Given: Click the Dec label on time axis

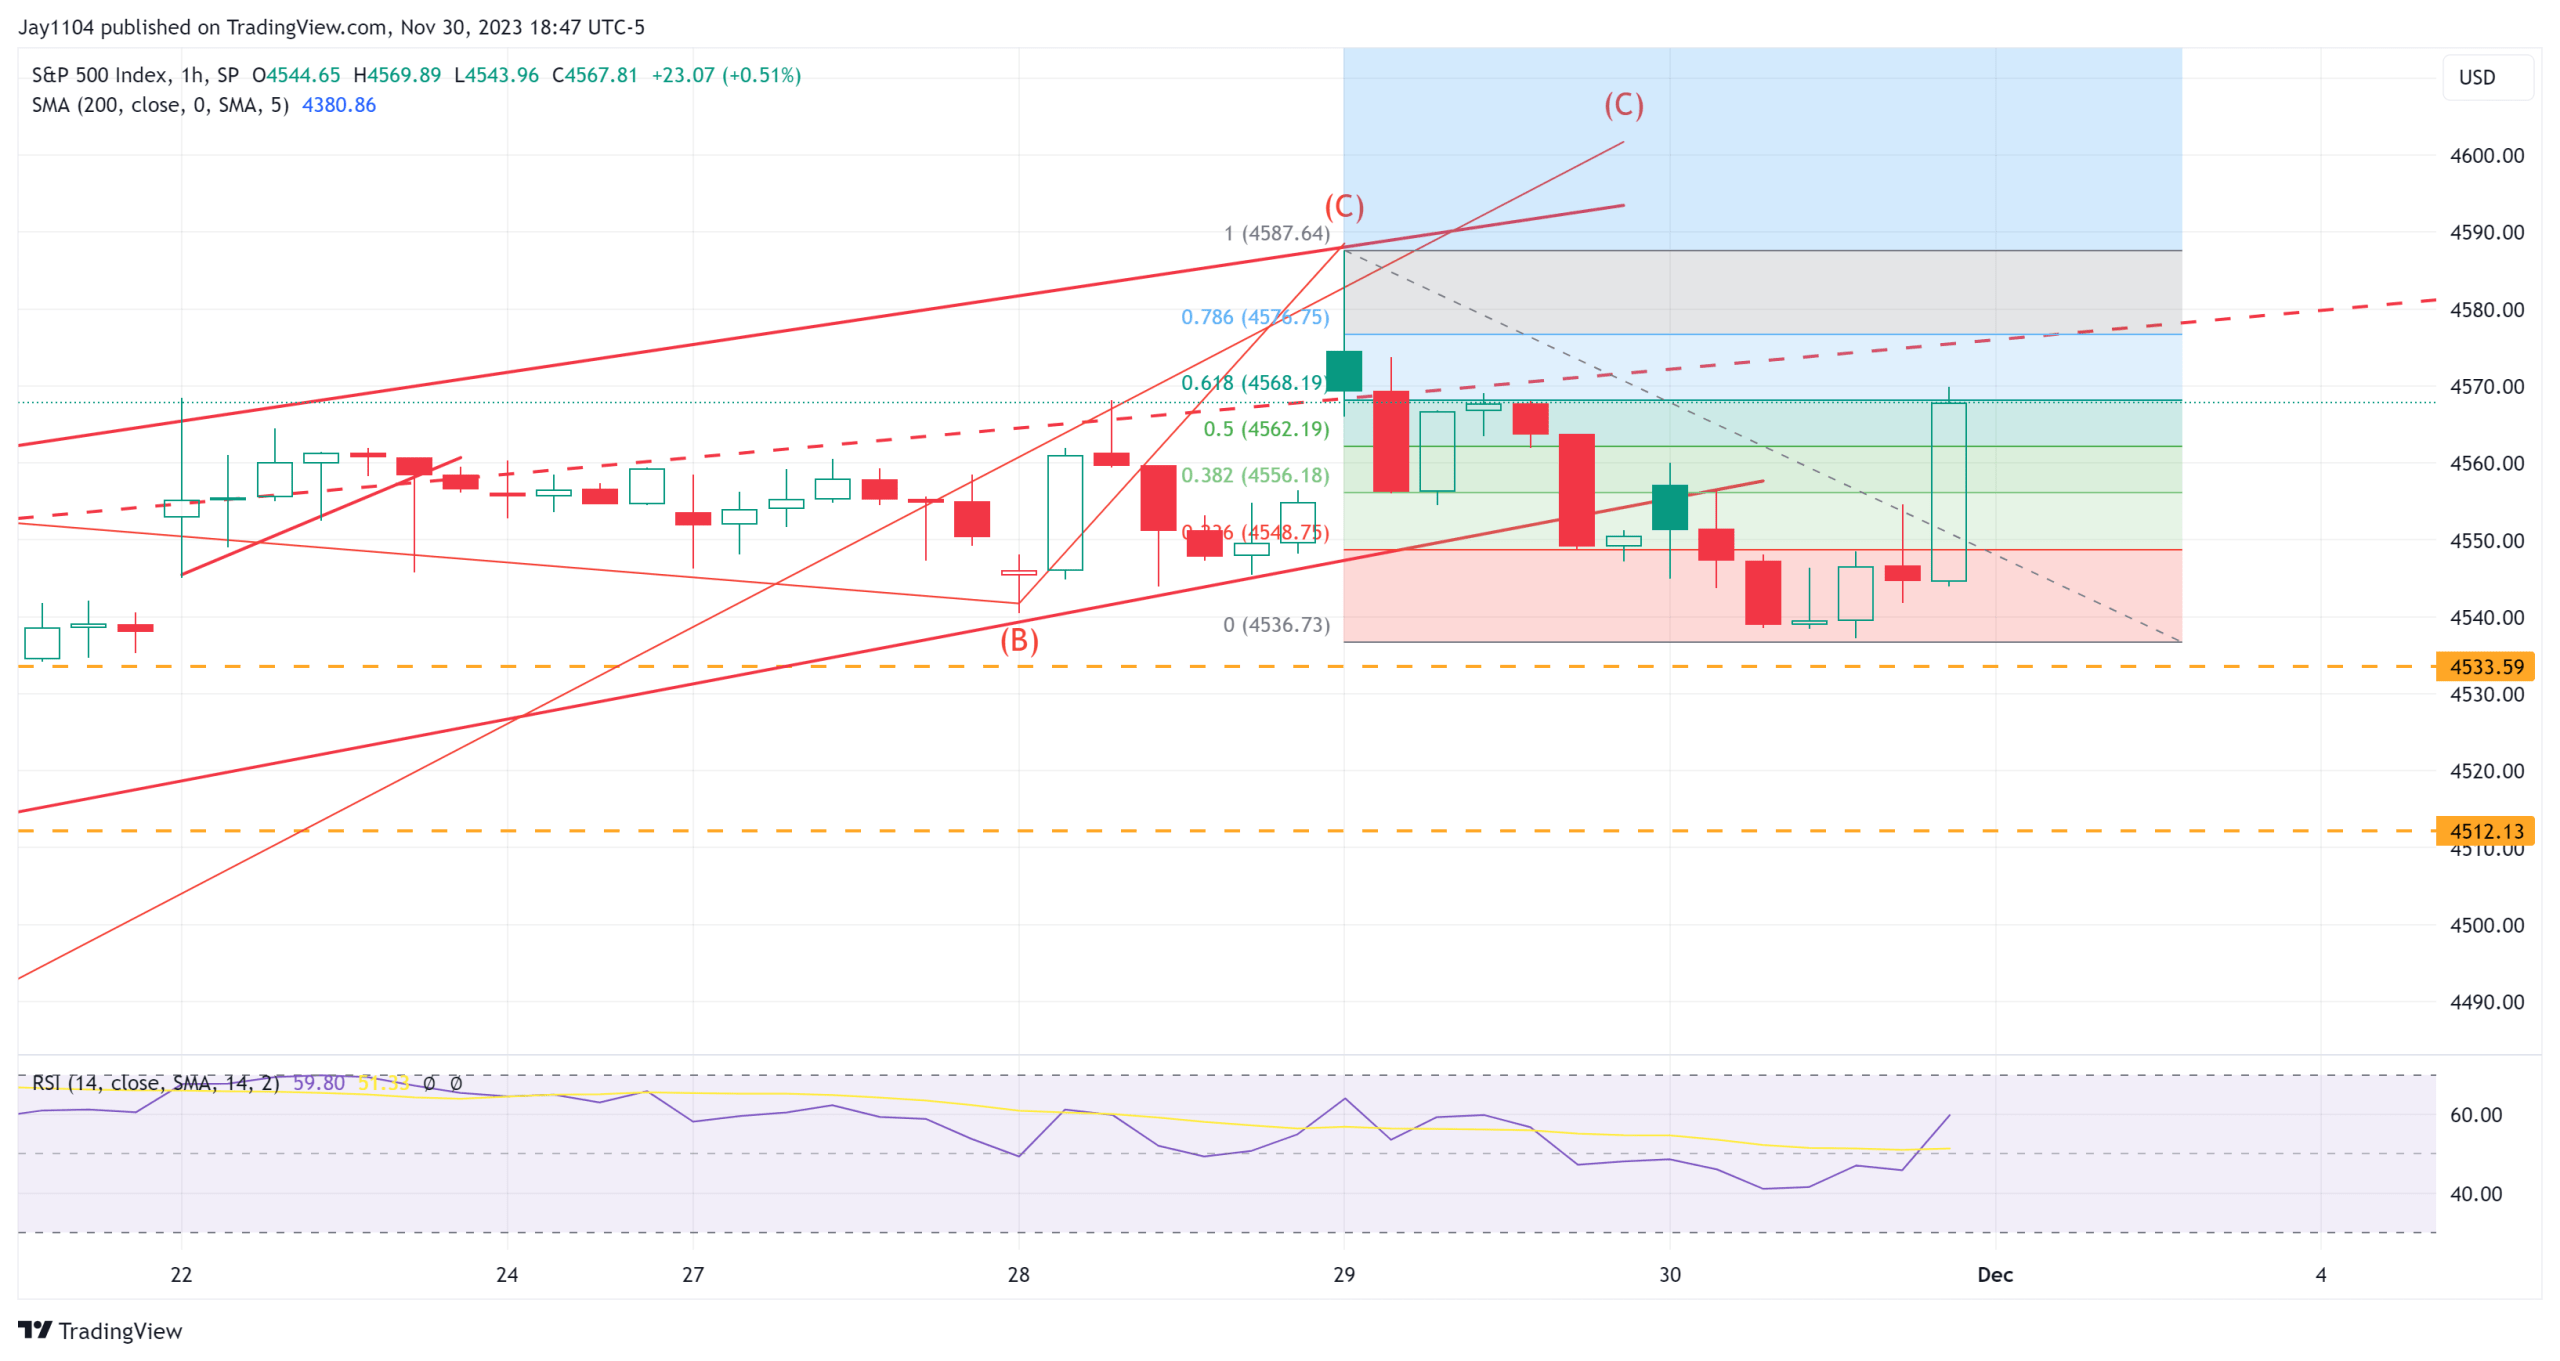Looking at the screenshot, I should (1995, 1275).
